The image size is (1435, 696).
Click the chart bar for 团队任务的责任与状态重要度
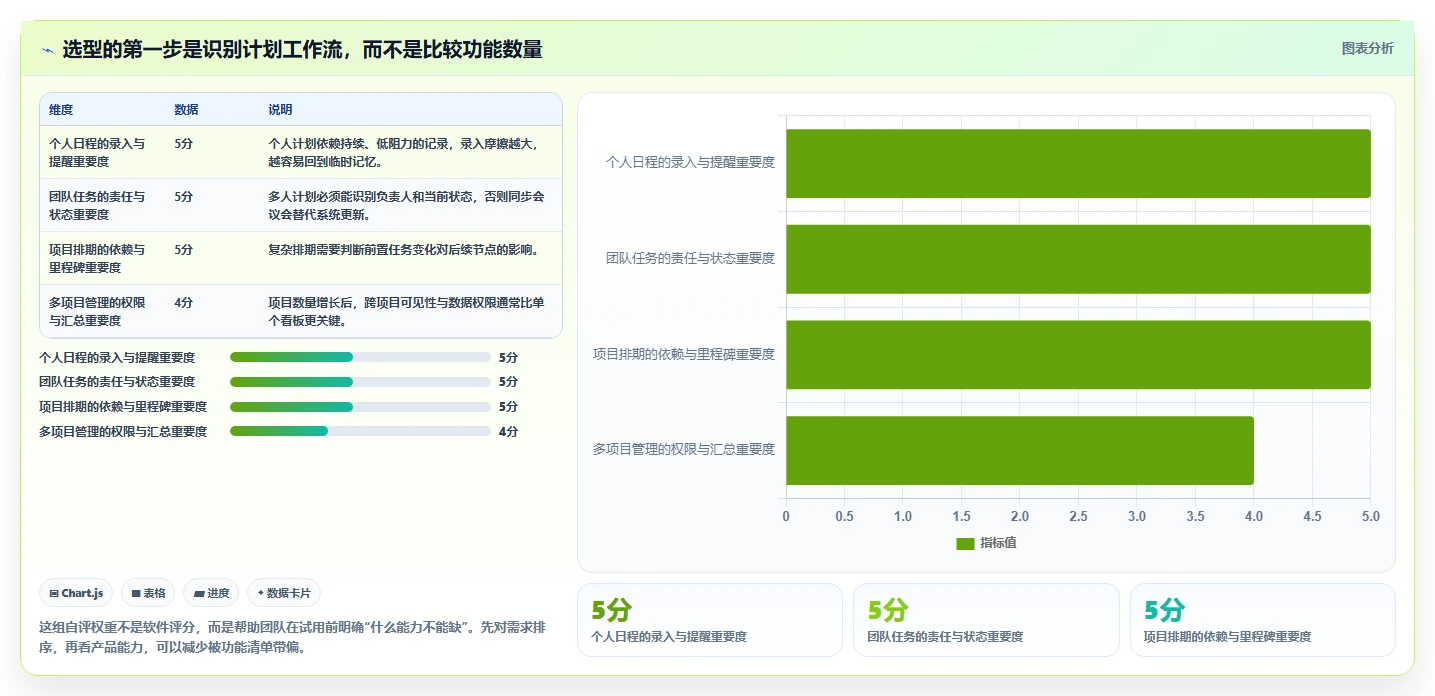[x=1078, y=259]
